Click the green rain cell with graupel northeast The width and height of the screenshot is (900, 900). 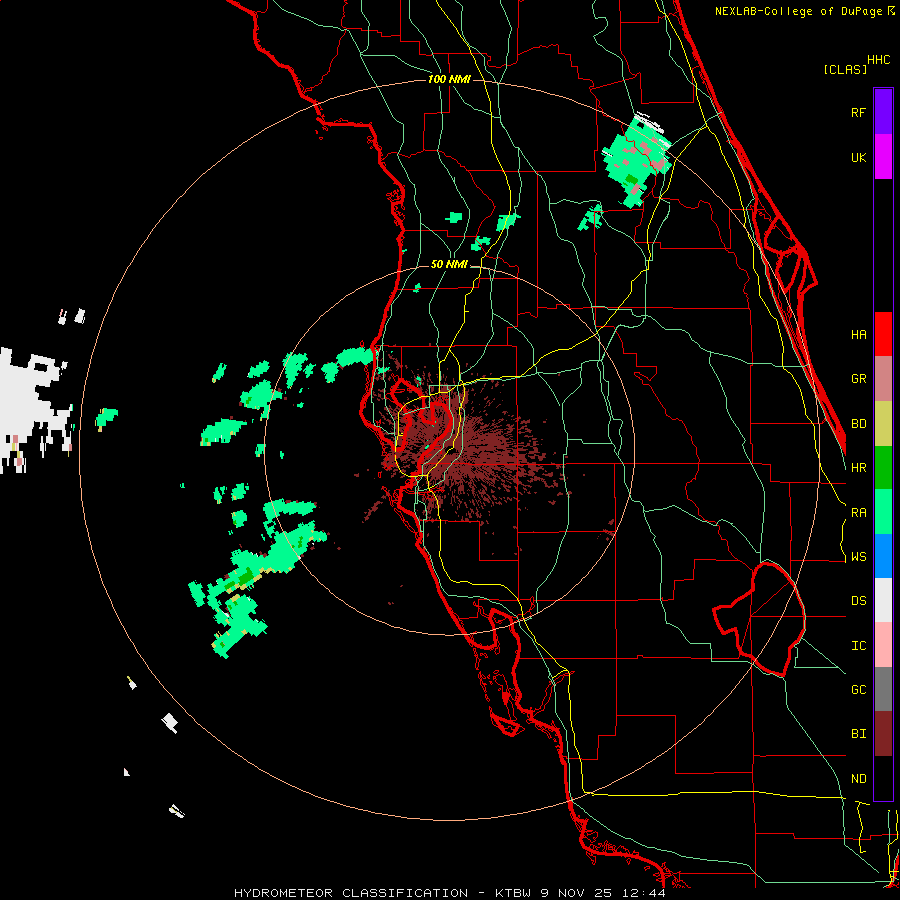(x=636, y=160)
